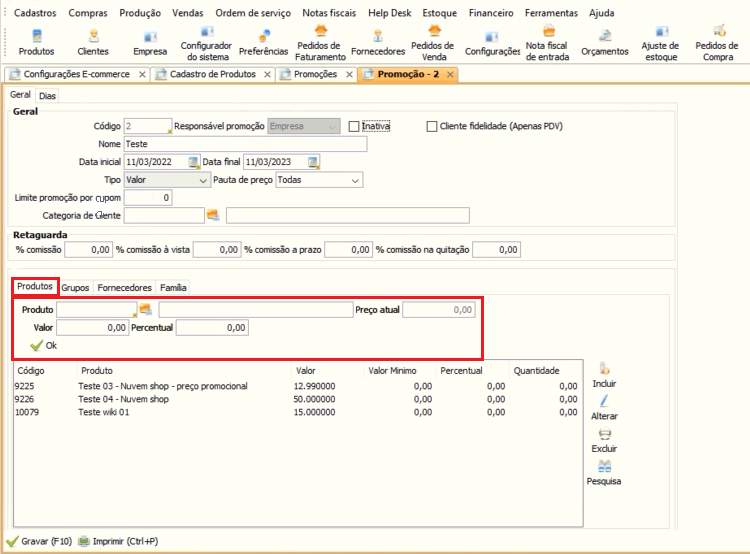Click the Limite promoção por cupom field
This screenshot has width=750, height=554.
(148, 198)
